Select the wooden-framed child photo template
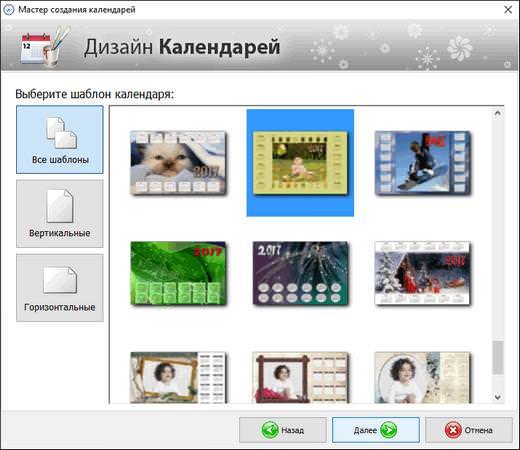The width and height of the screenshot is (520, 450). 300,378
